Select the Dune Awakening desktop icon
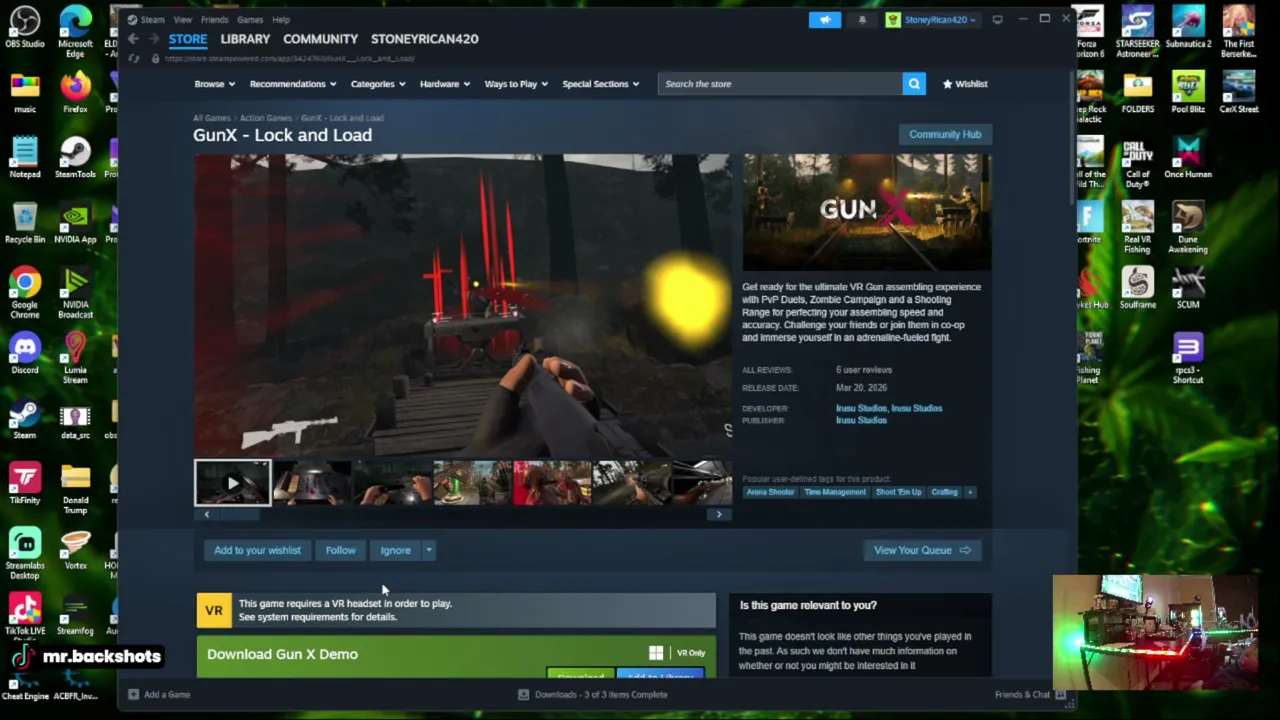 (1188, 228)
